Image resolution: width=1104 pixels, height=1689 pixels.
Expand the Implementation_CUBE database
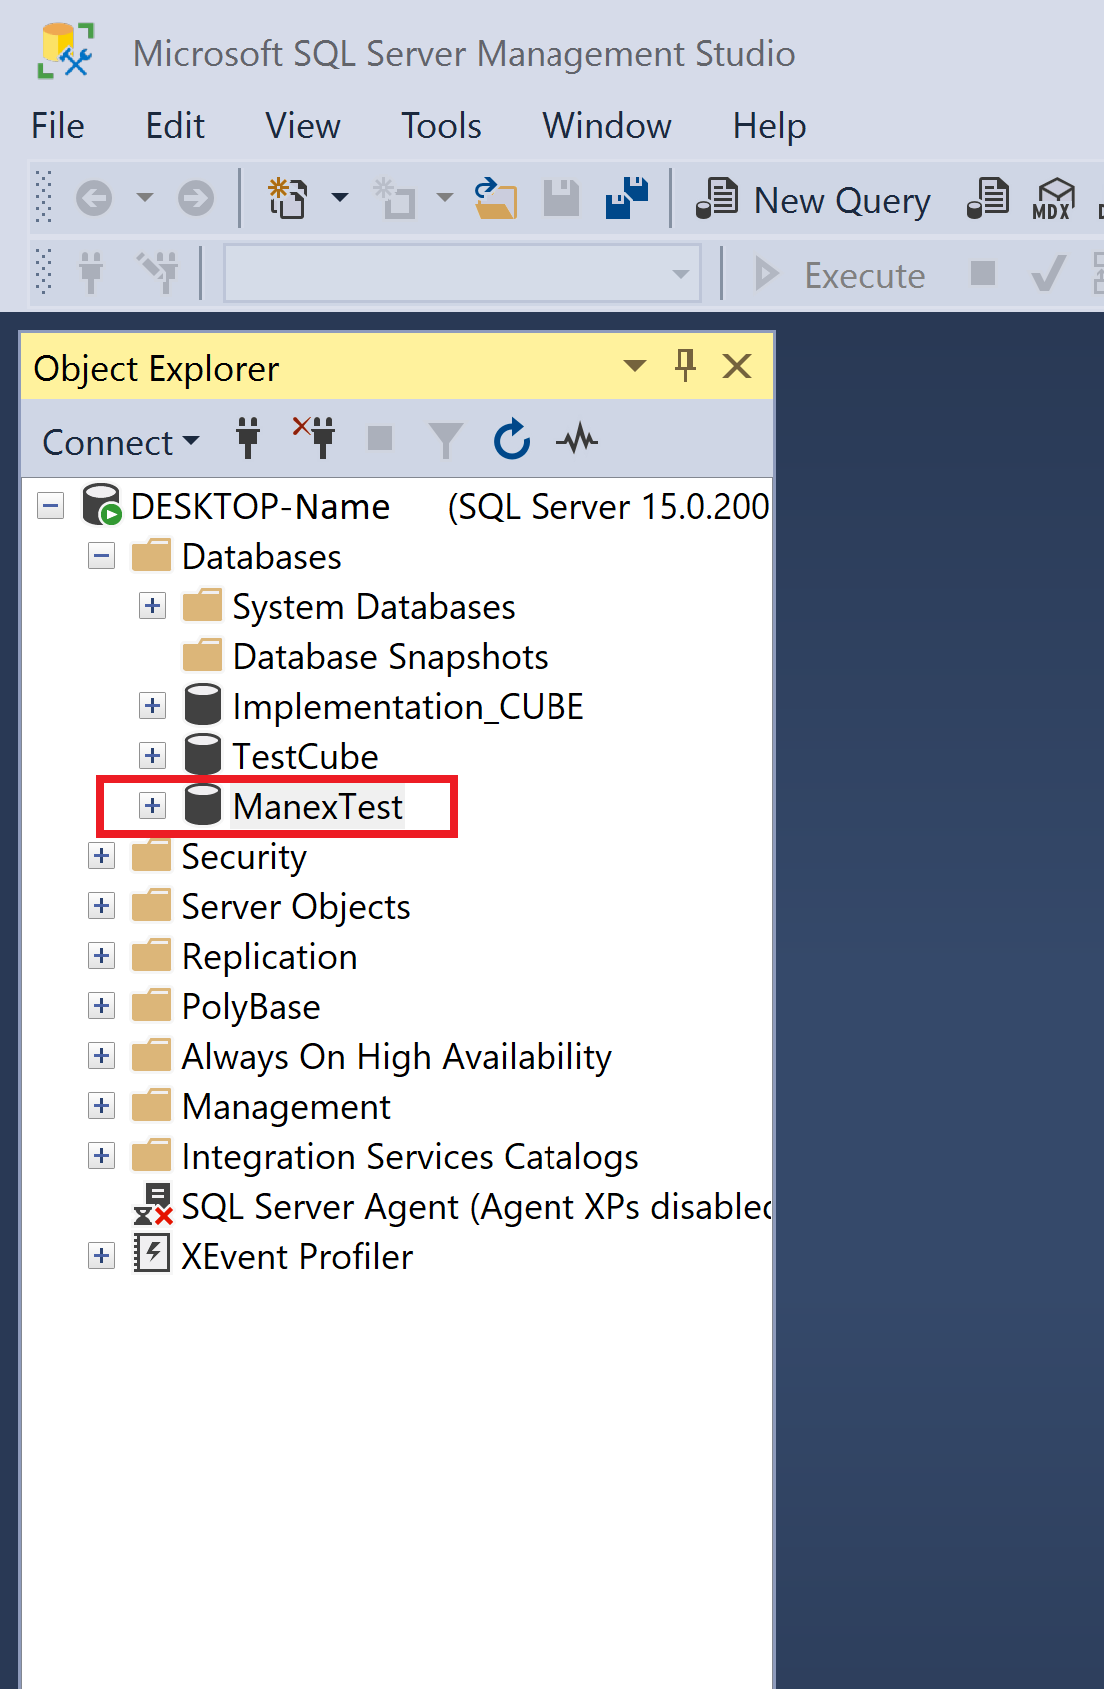(152, 706)
